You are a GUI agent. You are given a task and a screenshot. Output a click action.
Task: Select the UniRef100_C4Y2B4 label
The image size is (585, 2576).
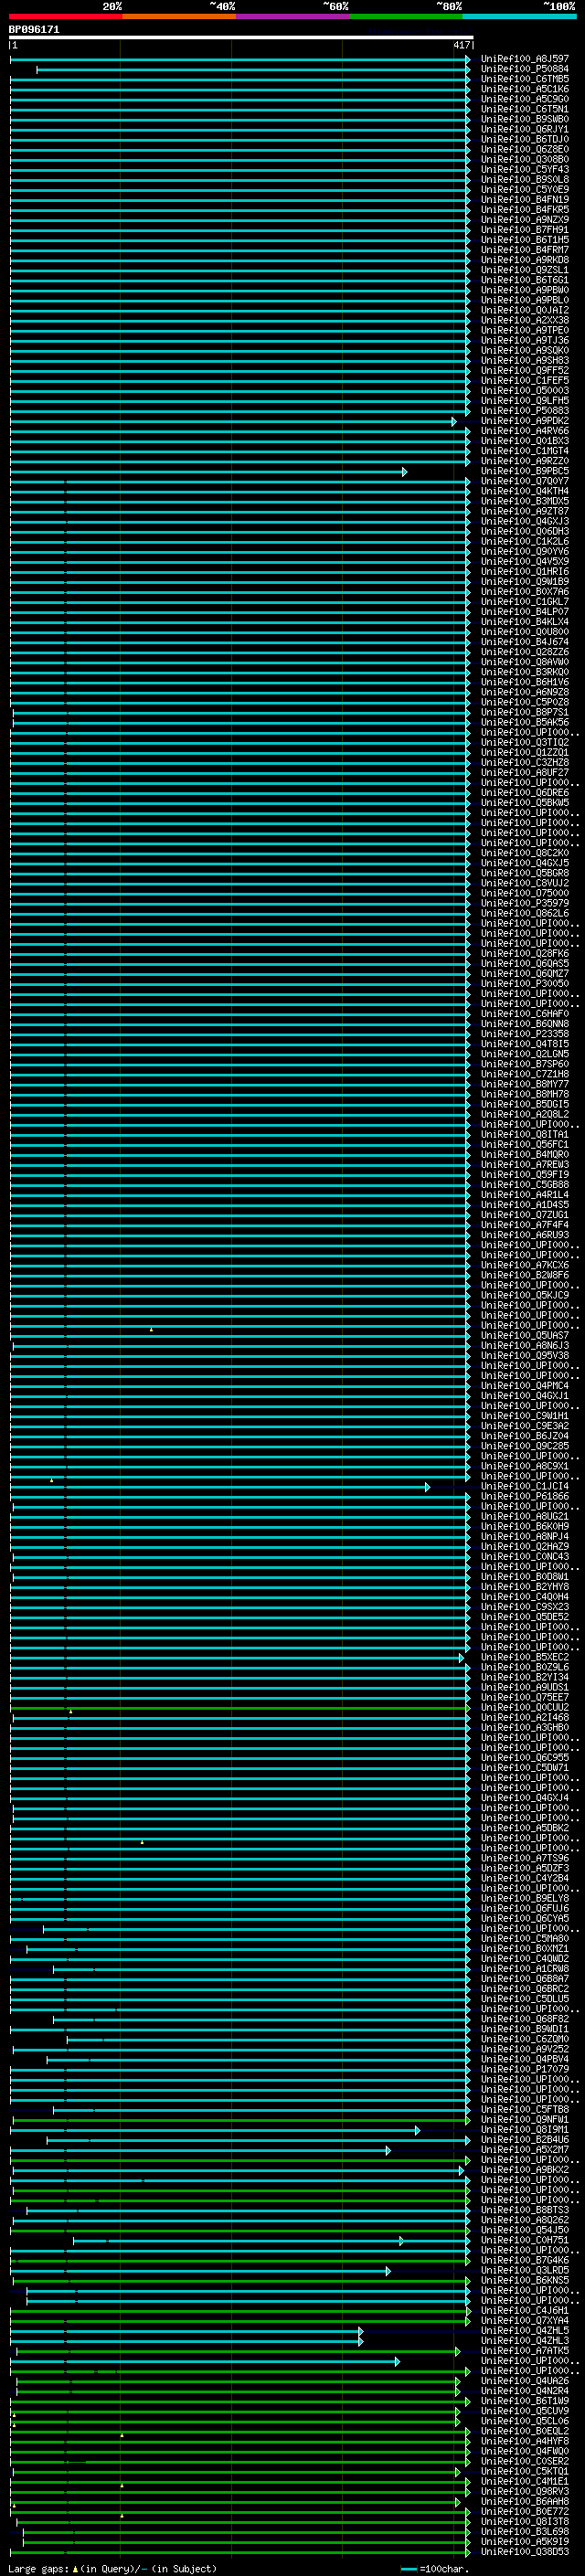tap(524, 1879)
